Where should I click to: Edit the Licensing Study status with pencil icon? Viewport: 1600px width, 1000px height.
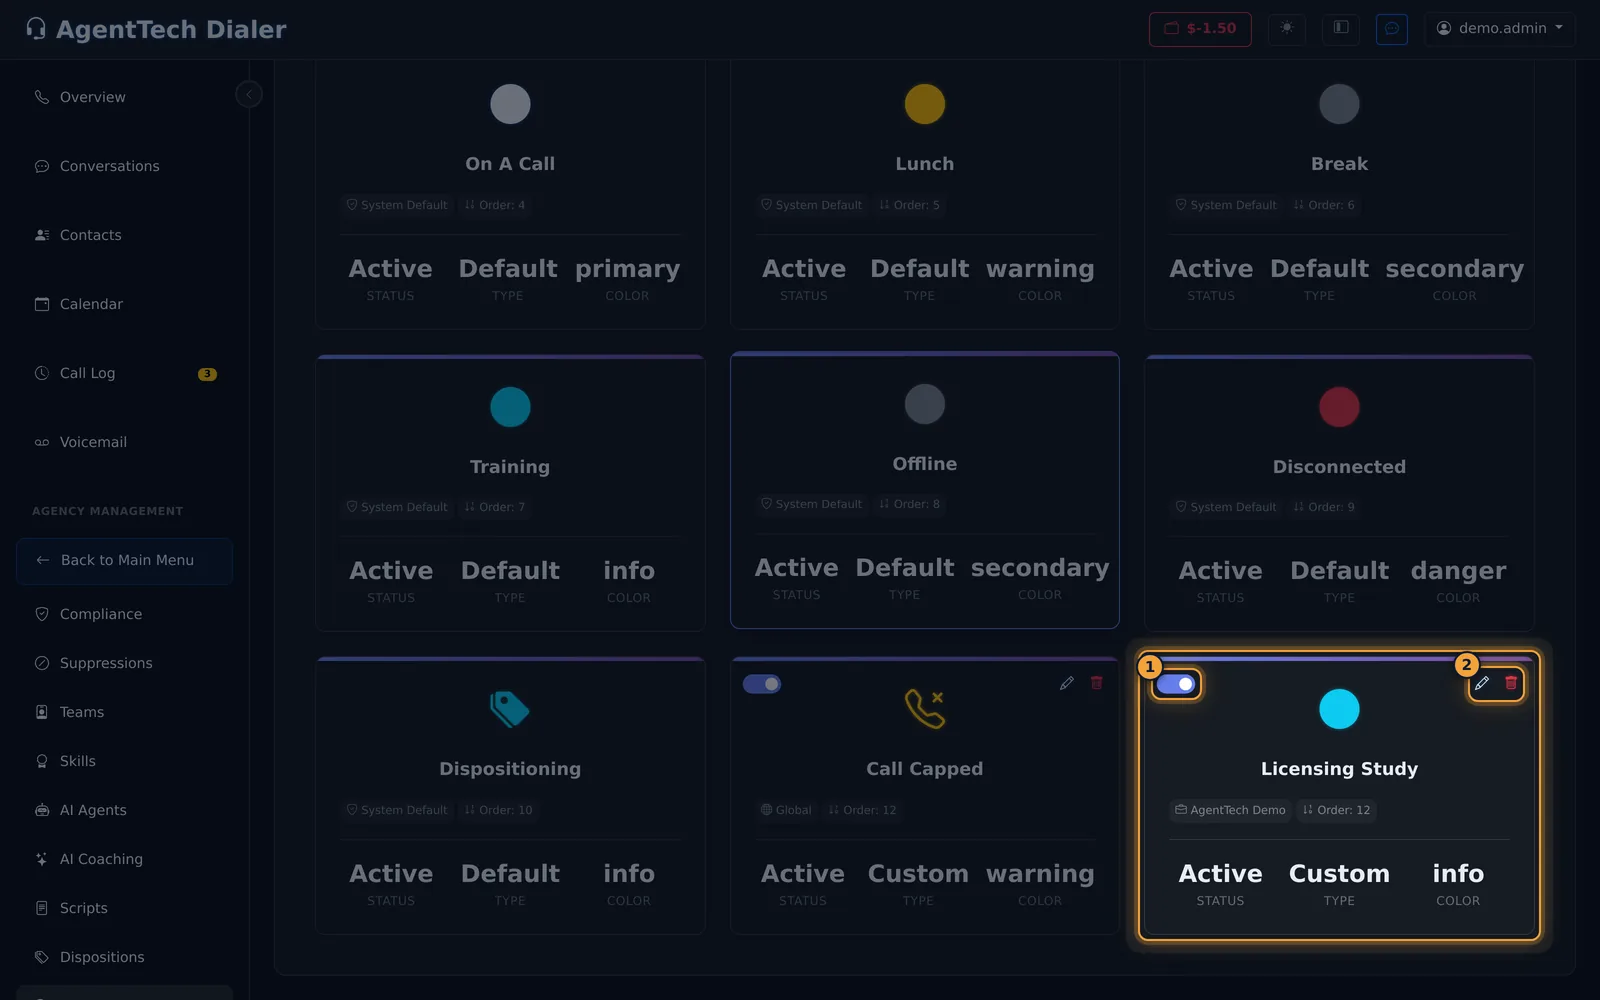[1482, 683]
